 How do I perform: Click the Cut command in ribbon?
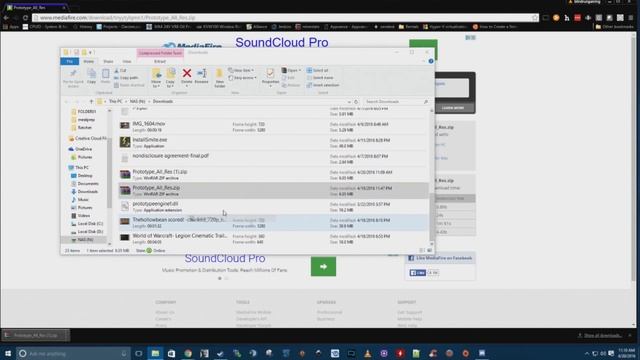point(120,71)
